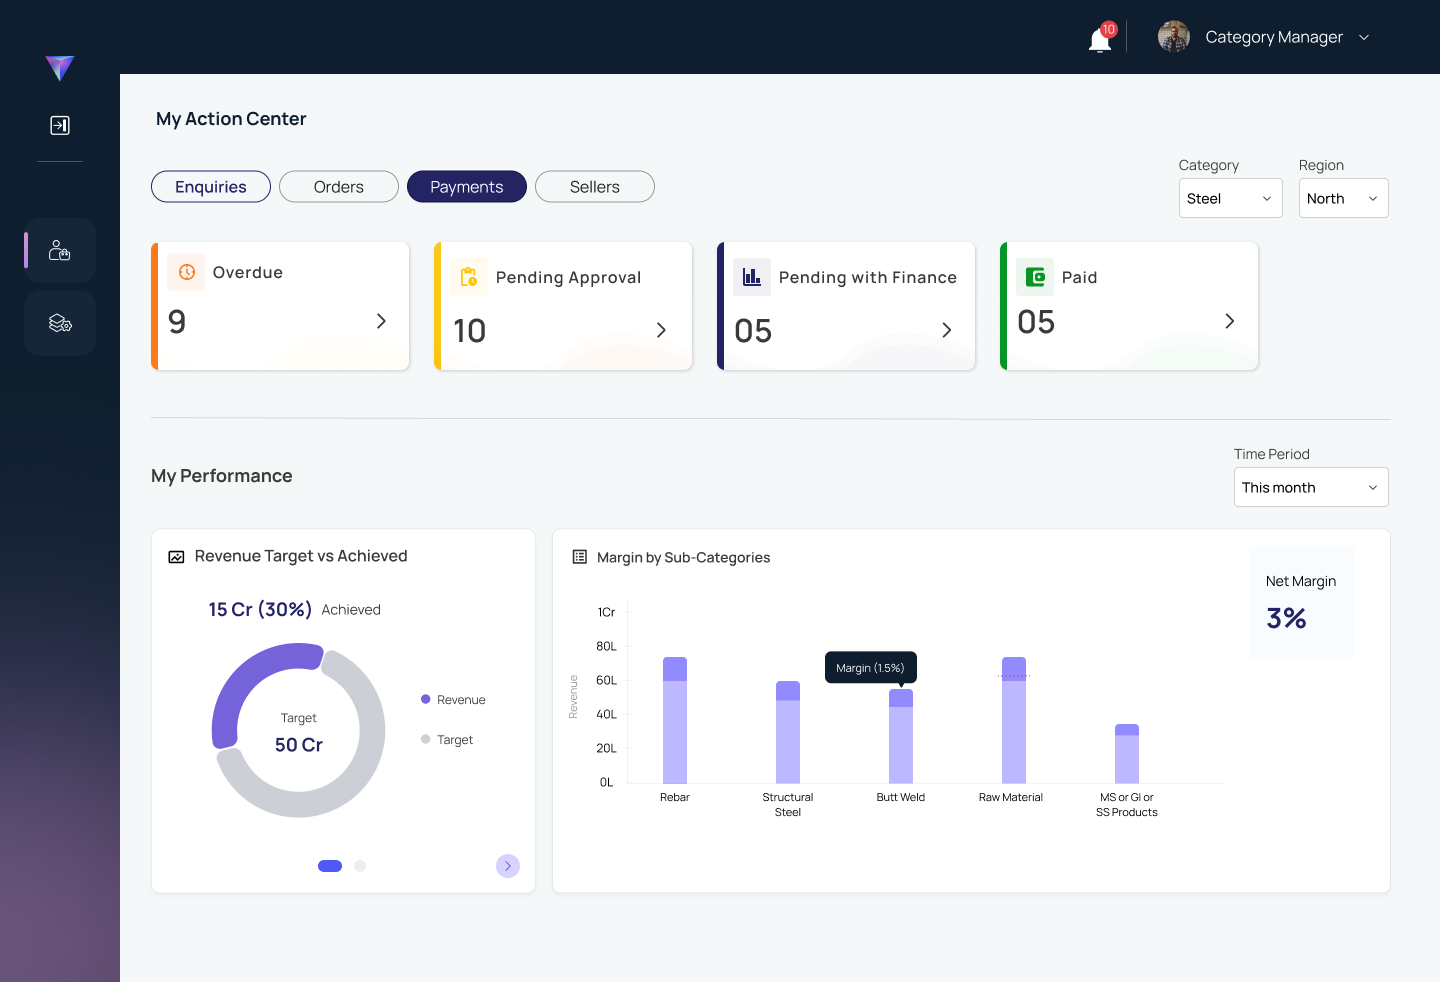1440x982 pixels.
Task: Open the notifications bell
Action: click(x=1100, y=38)
